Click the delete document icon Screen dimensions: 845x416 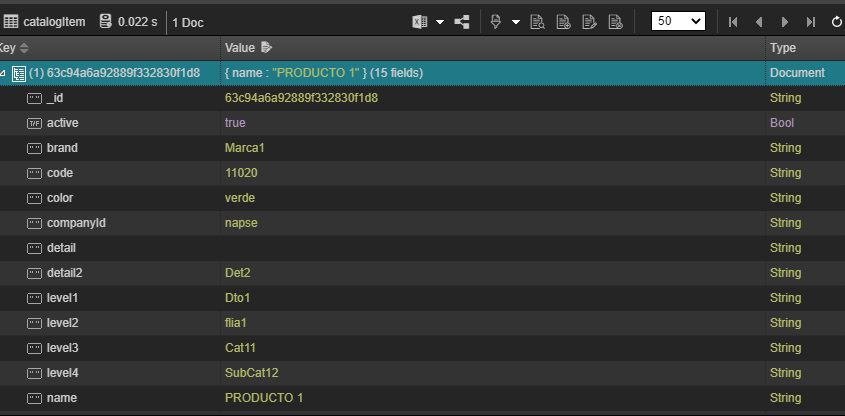point(614,21)
